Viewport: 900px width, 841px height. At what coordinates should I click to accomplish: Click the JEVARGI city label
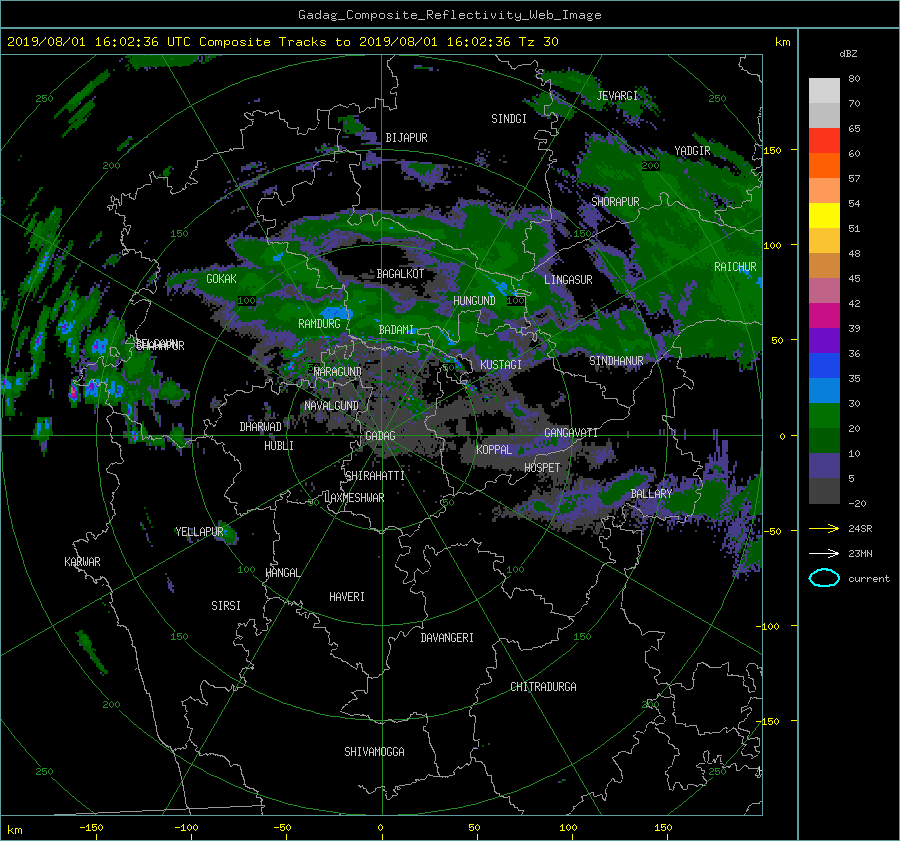click(x=617, y=96)
